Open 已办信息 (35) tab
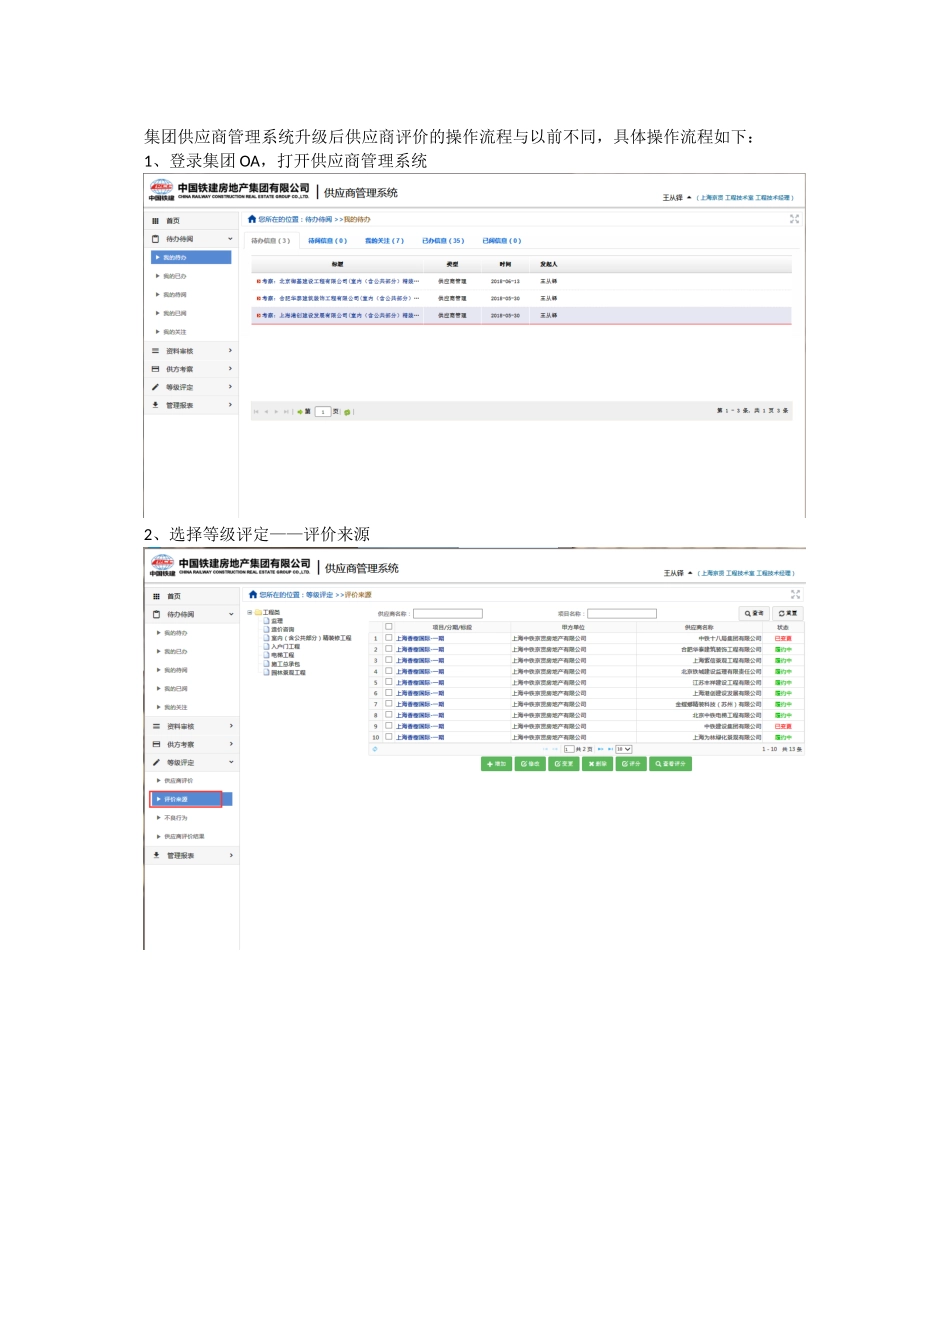The image size is (950, 1344). click(443, 241)
